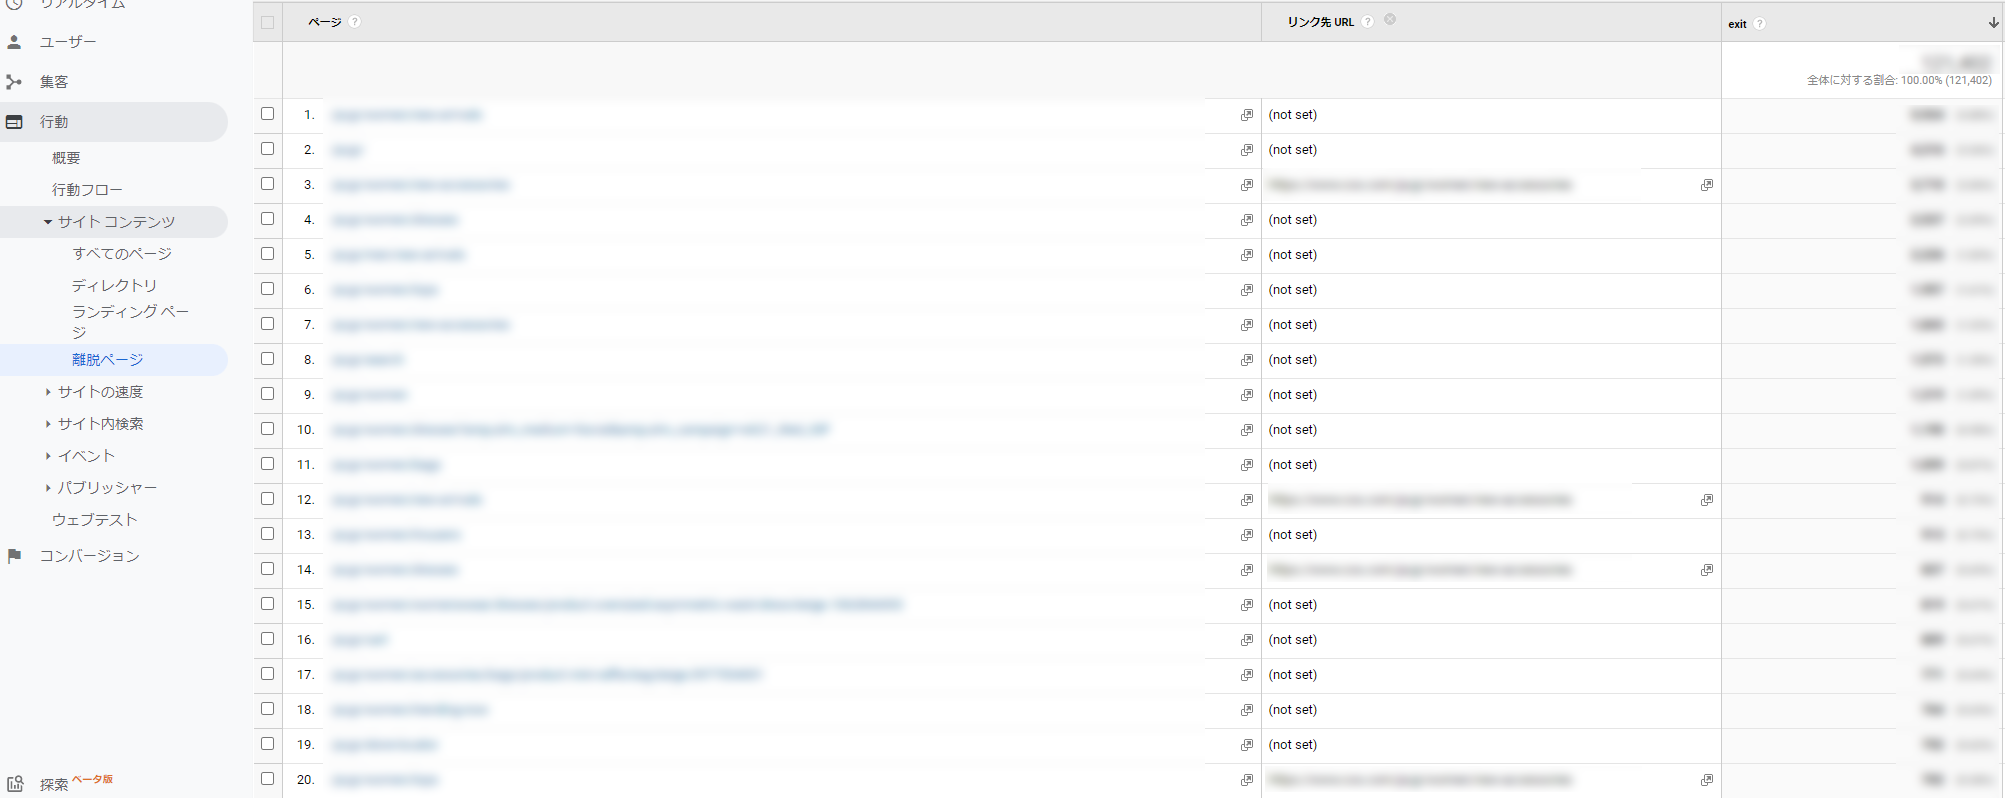Click the help icon next to exit column
This screenshot has height=798, width=2005.
pyautogui.click(x=1760, y=24)
